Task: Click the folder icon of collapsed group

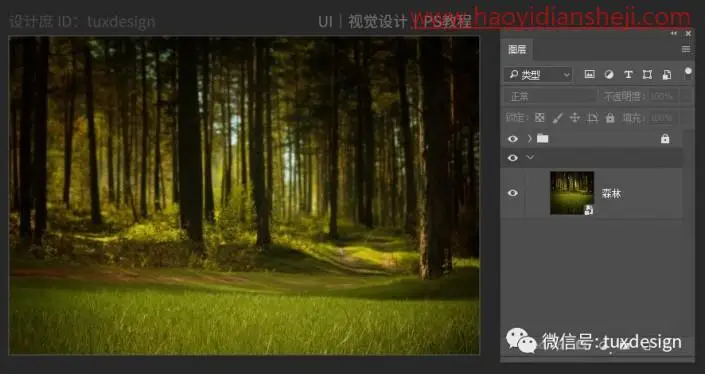Action: point(543,138)
